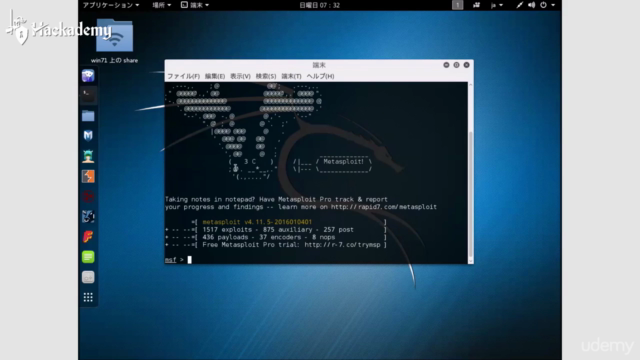640x360 pixels.
Task: Click the terminal vertical scrollbar
Action: [x=471, y=193]
